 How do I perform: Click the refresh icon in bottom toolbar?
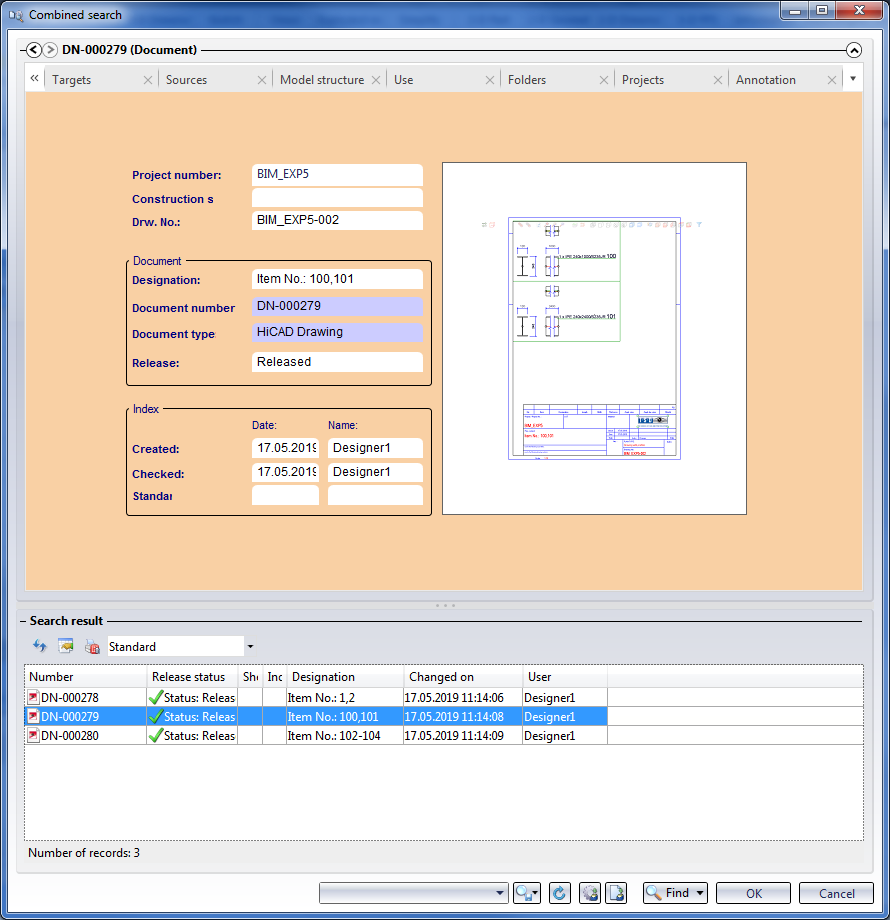(560, 893)
